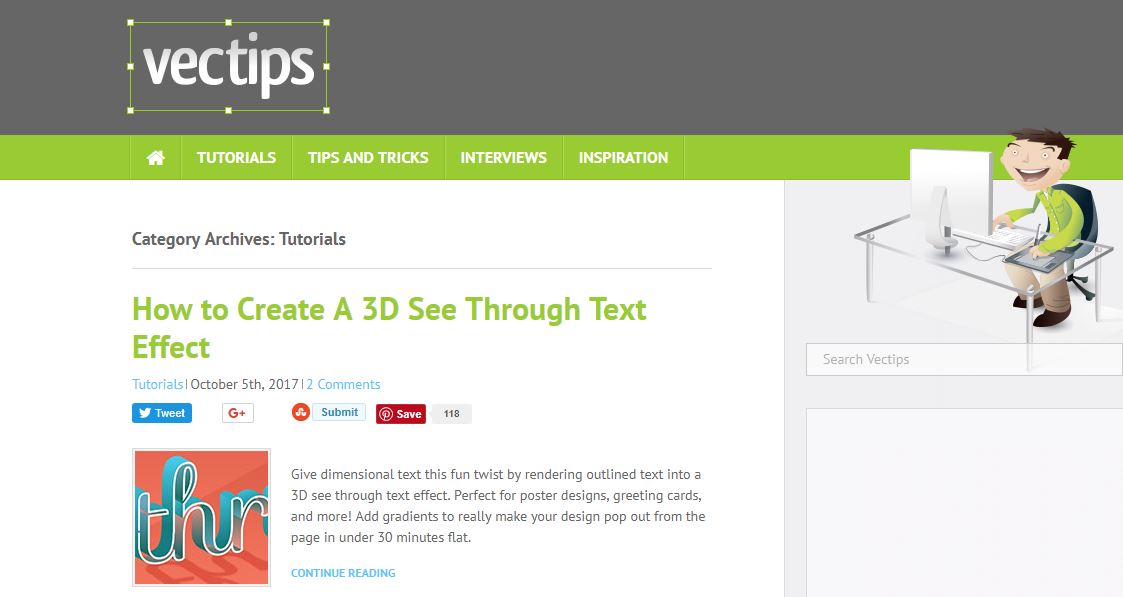Image resolution: width=1123 pixels, height=597 pixels.
Task: Open the Tutorials menu item
Action: 236,157
